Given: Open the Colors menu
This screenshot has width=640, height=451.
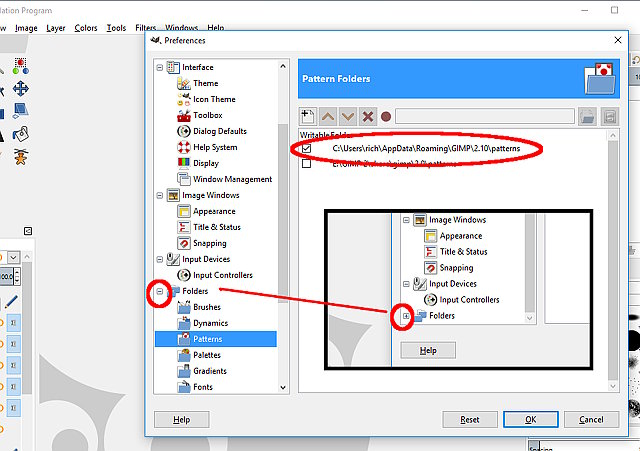Looking at the screenshot, I should point(86,28).
